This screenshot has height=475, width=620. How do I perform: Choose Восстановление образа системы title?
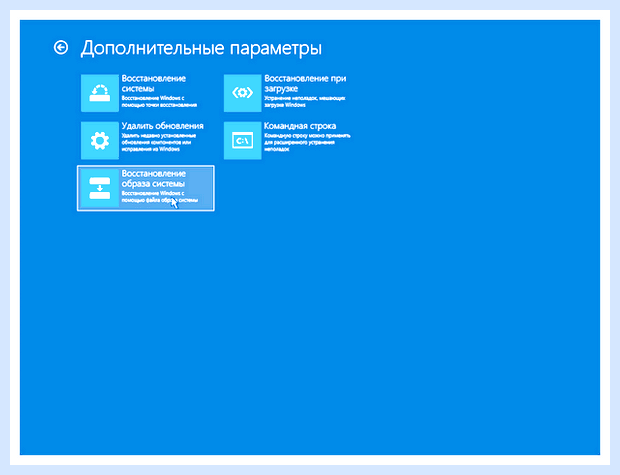click(x=153, y=178)
